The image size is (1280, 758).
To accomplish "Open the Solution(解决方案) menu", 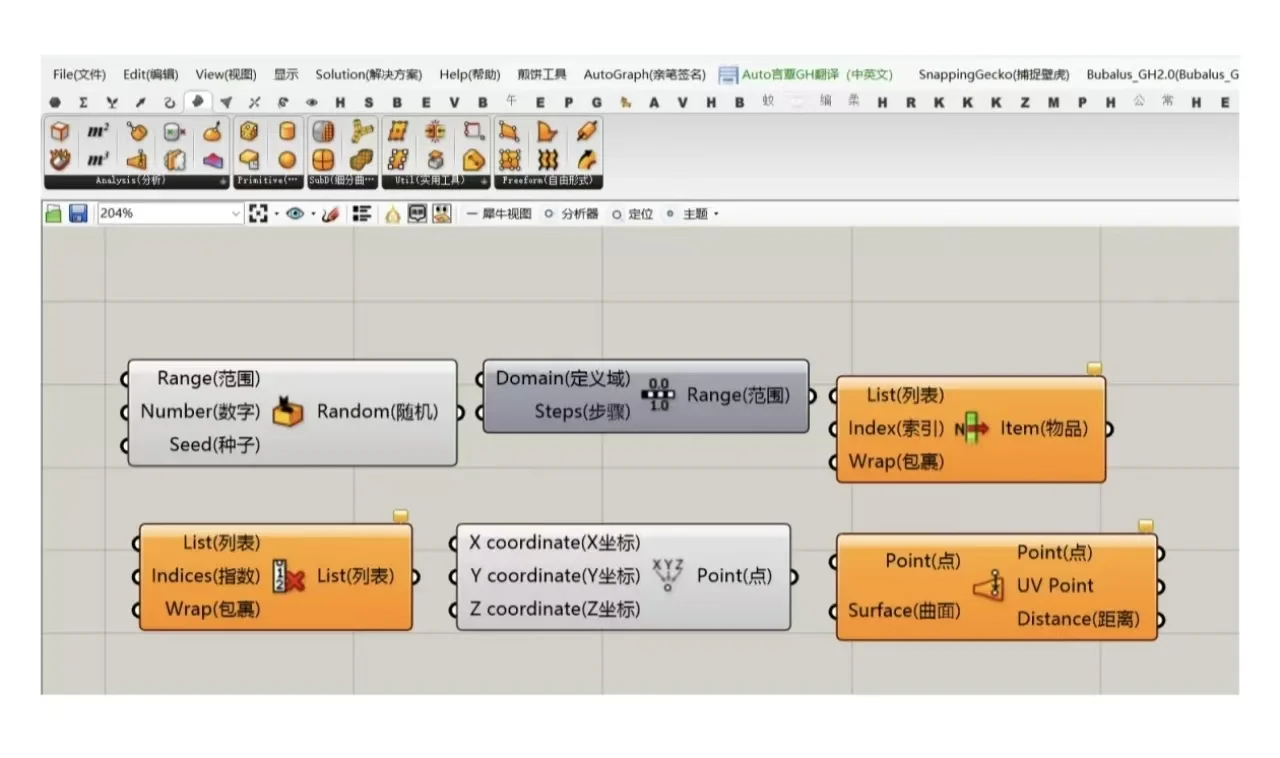I will pos(369,75).
